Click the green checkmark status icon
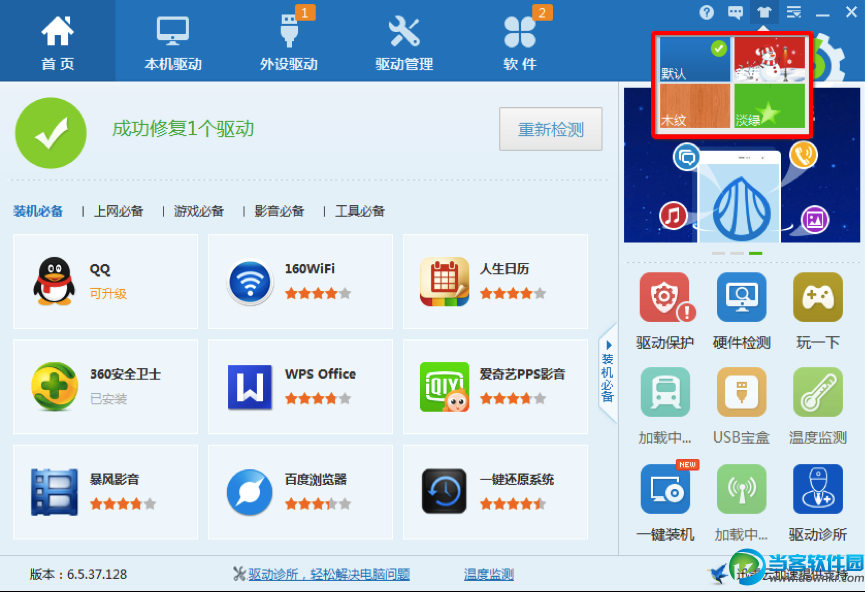Viewport: 865px width, 592px height. pyautogui.click(x=51, y=133)
